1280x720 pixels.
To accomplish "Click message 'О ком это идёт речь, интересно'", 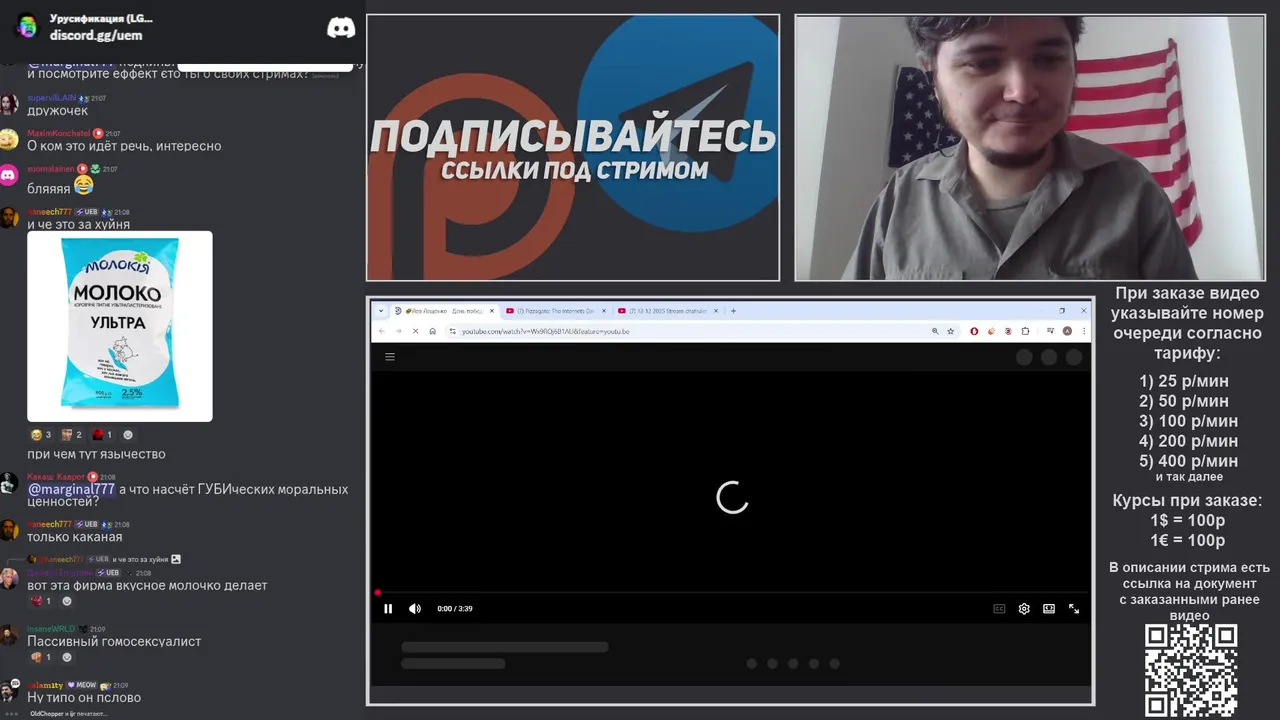I will (x=124, y=146).
